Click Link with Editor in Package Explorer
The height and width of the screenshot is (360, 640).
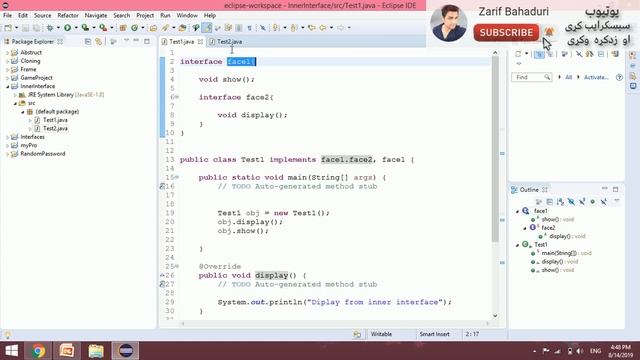coord(98,42)
